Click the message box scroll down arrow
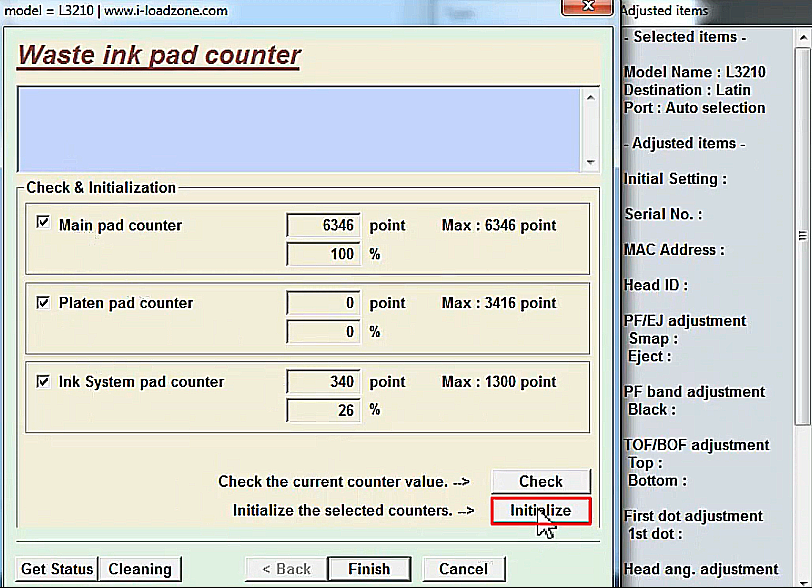 pyautogui.click(x=591, y=163)
